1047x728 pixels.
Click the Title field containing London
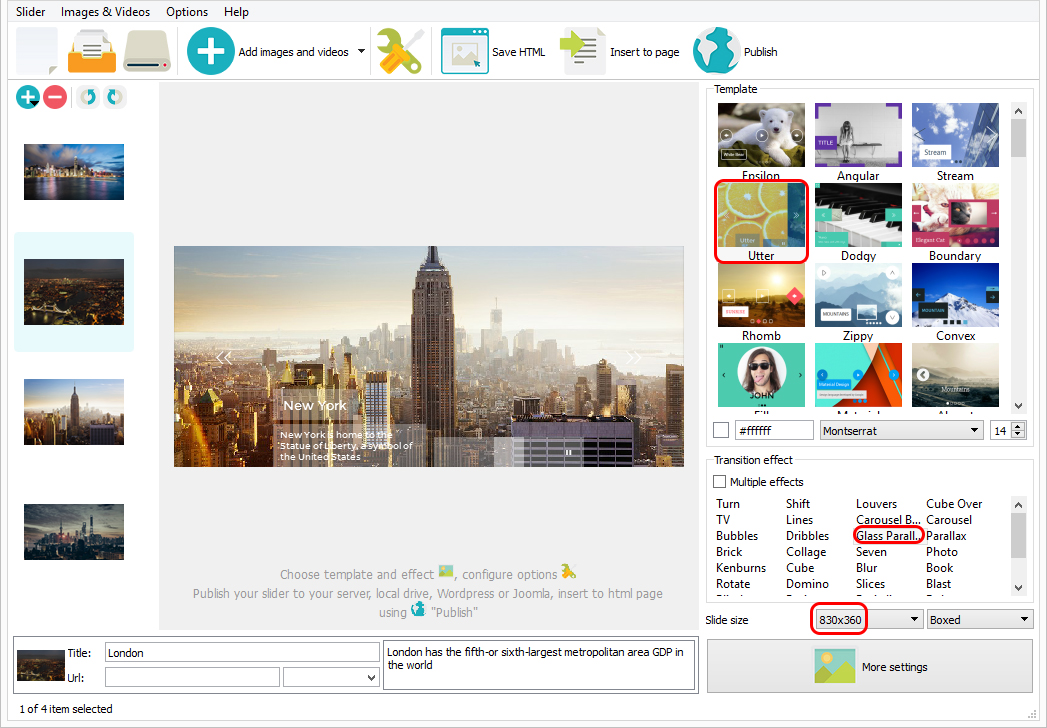tap(242, 653)
